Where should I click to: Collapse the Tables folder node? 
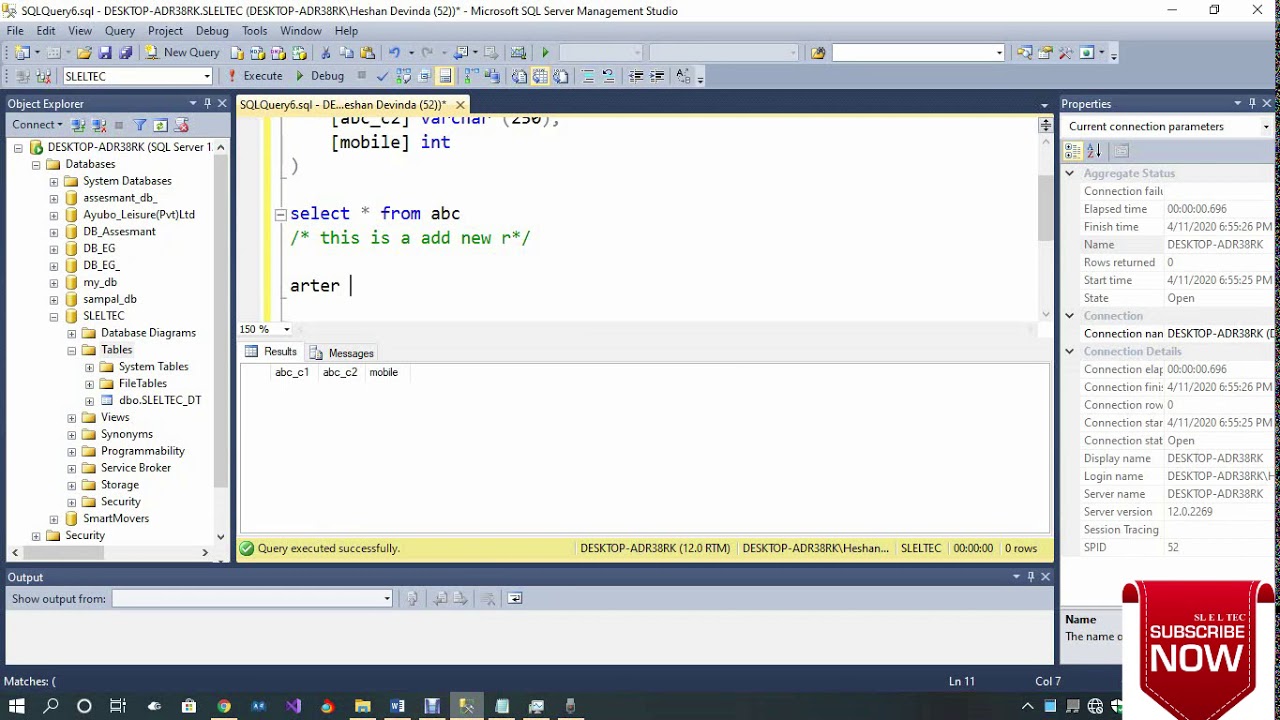click(x=72, y=350)
